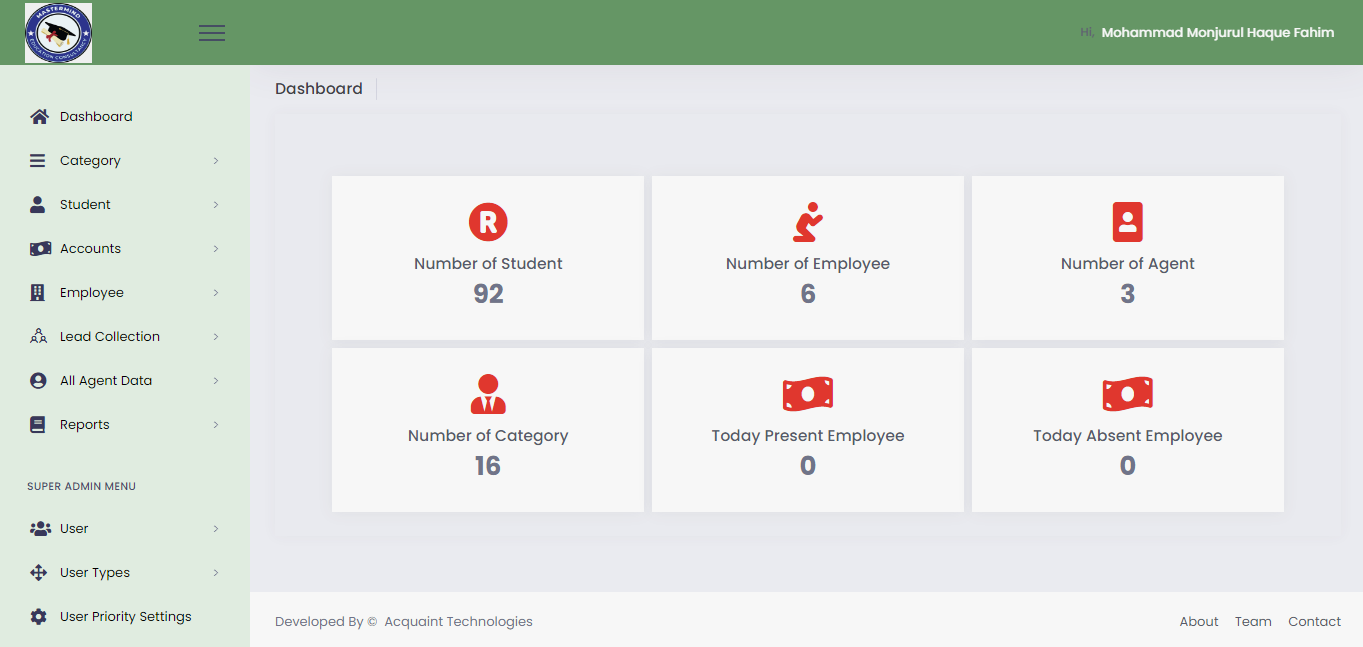The height and width of the screenshot is (647, 1363).
Task: Expand the User Types menu chevron
Action: click(216, 572)
